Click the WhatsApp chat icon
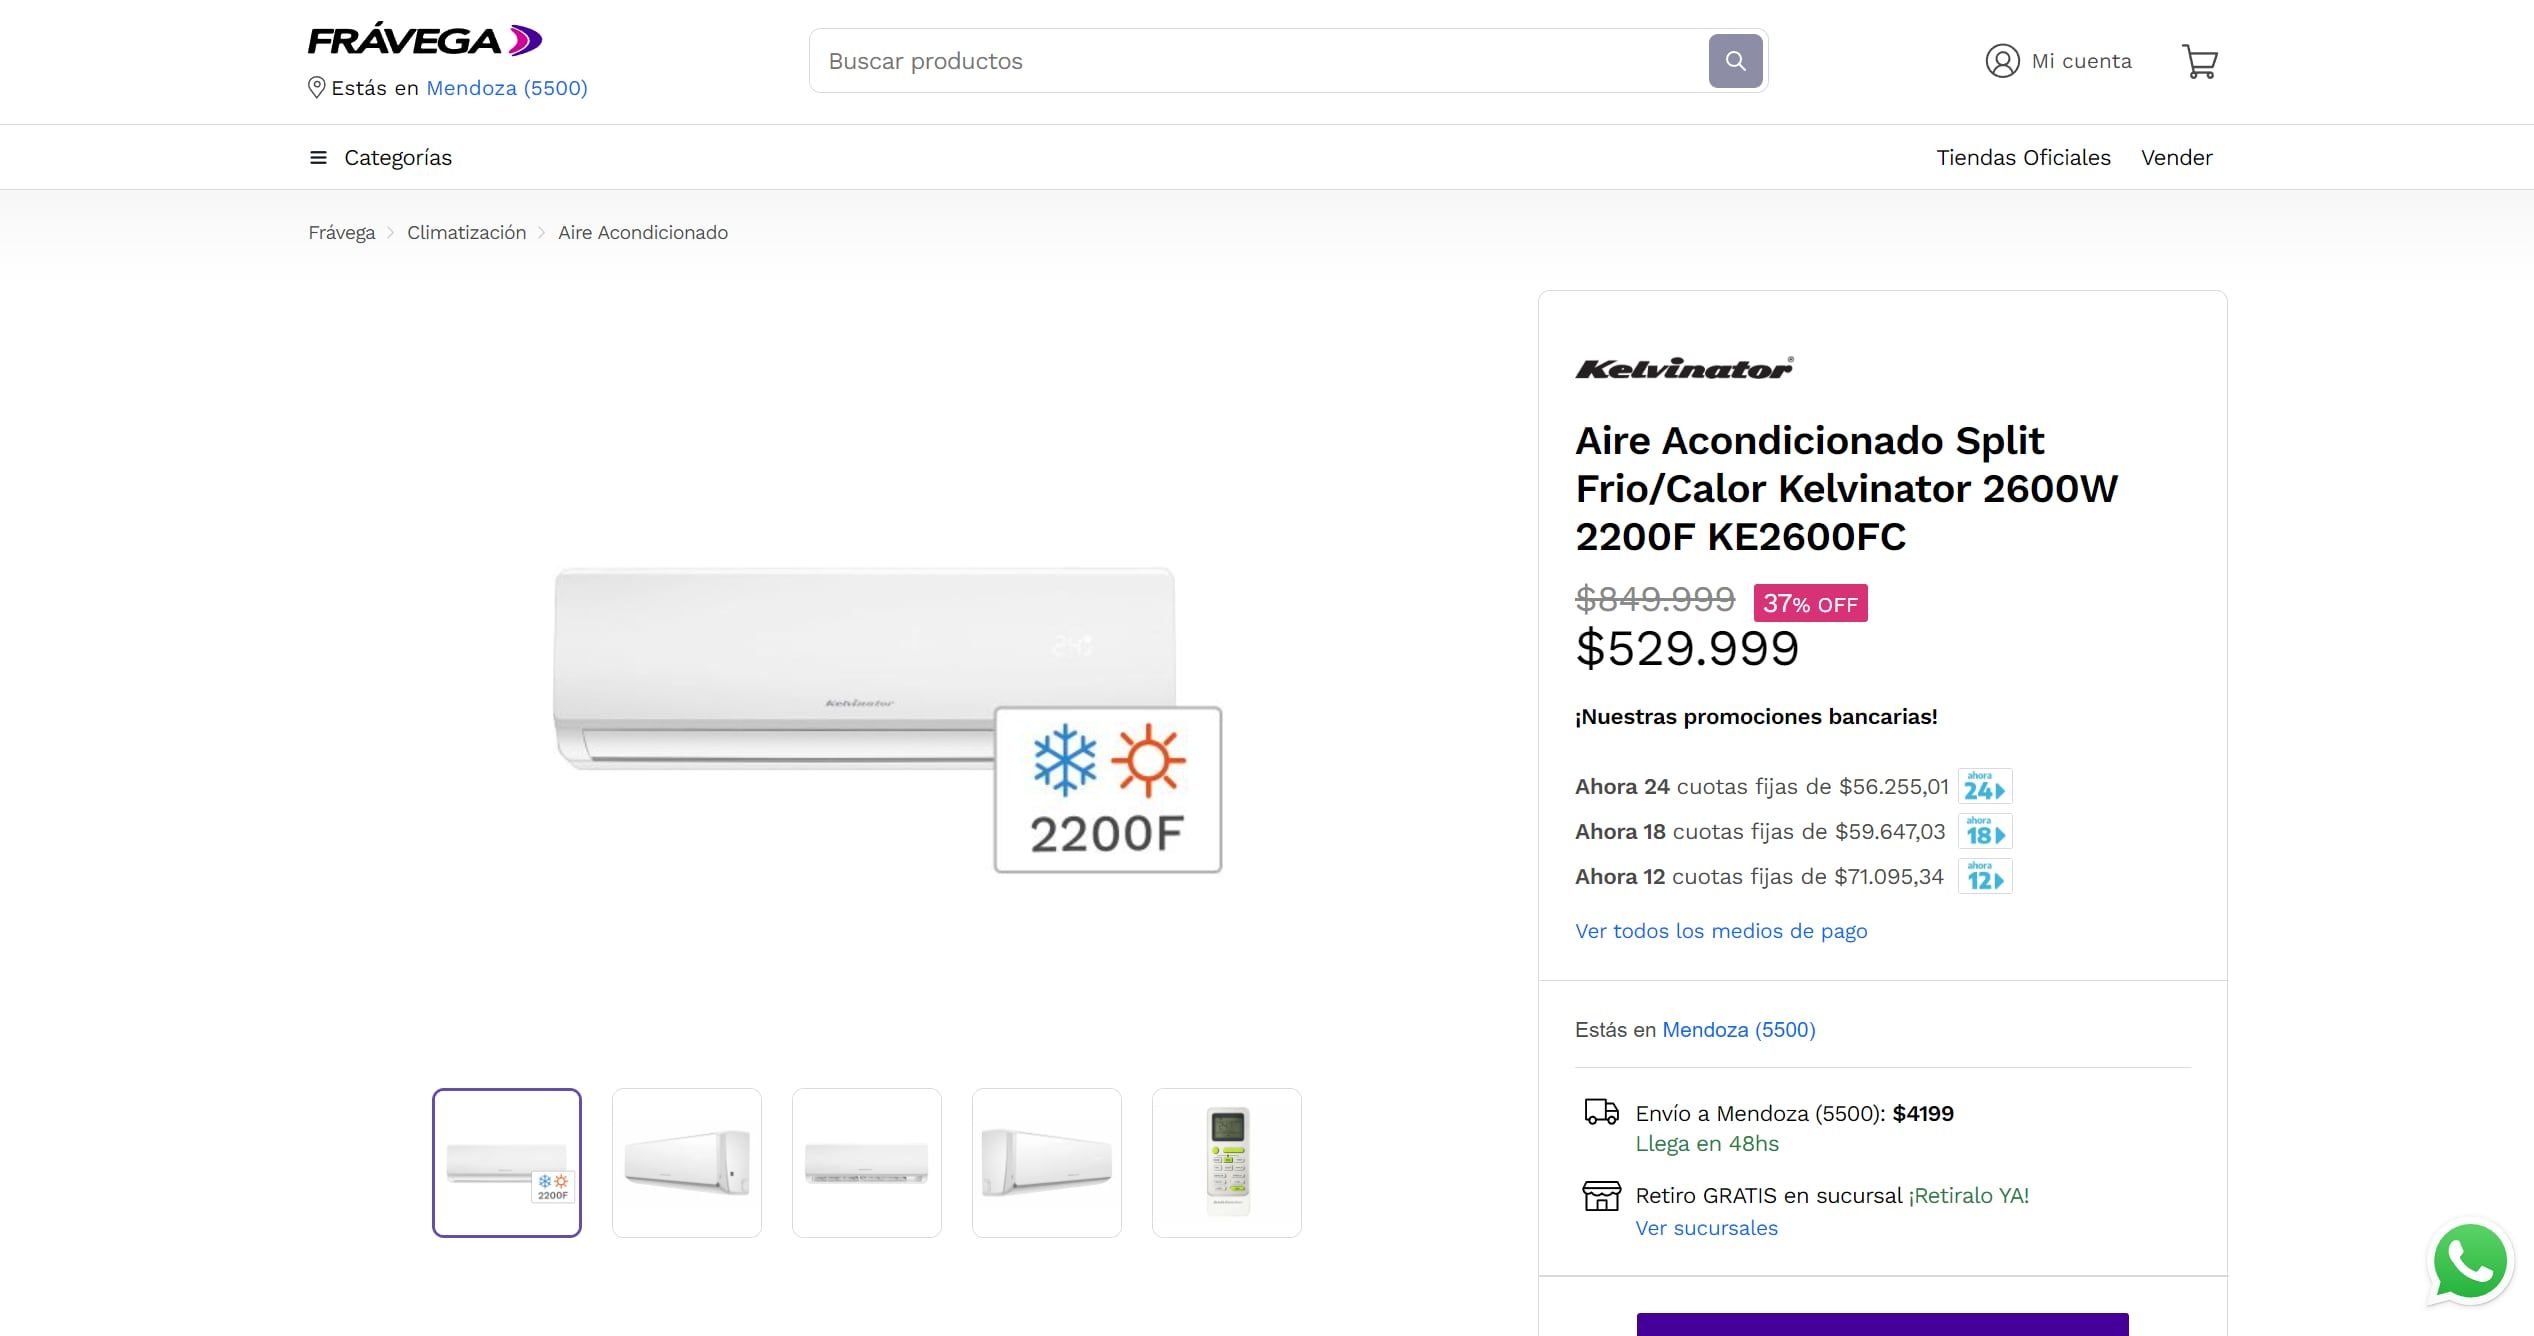 pyautogui.click(x=2470, y=1262)
